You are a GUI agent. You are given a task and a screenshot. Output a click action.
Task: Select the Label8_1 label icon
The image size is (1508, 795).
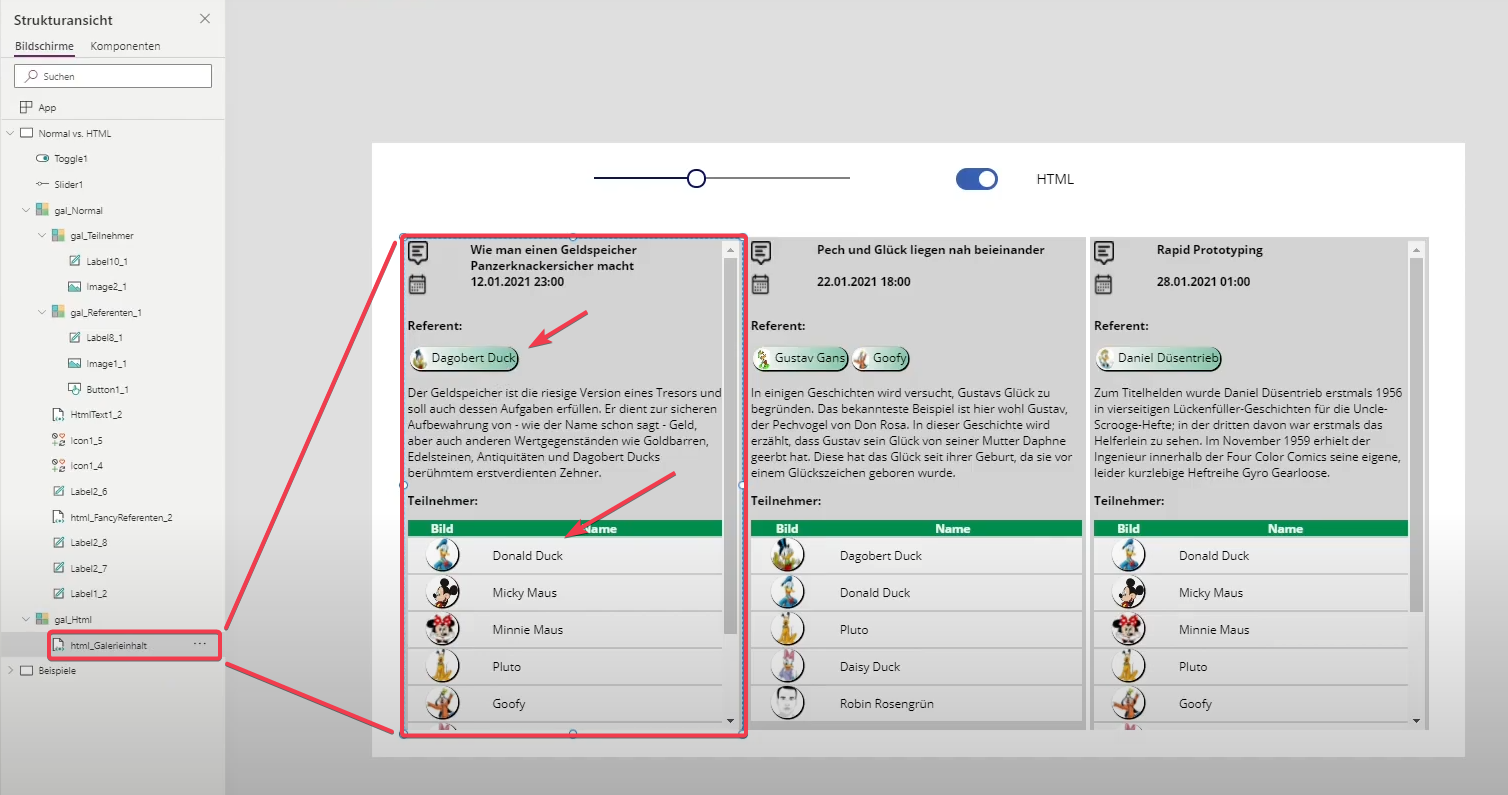click(x=74, y=338)
